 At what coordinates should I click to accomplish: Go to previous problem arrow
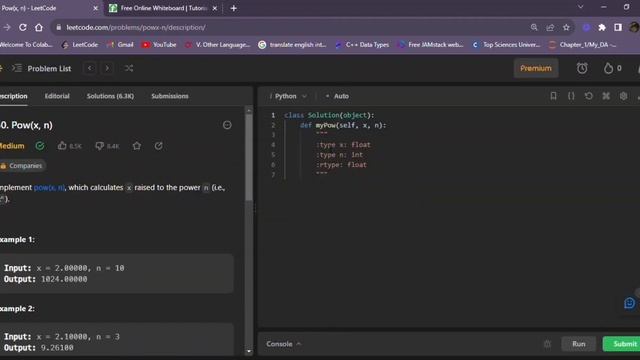[90, 68]
